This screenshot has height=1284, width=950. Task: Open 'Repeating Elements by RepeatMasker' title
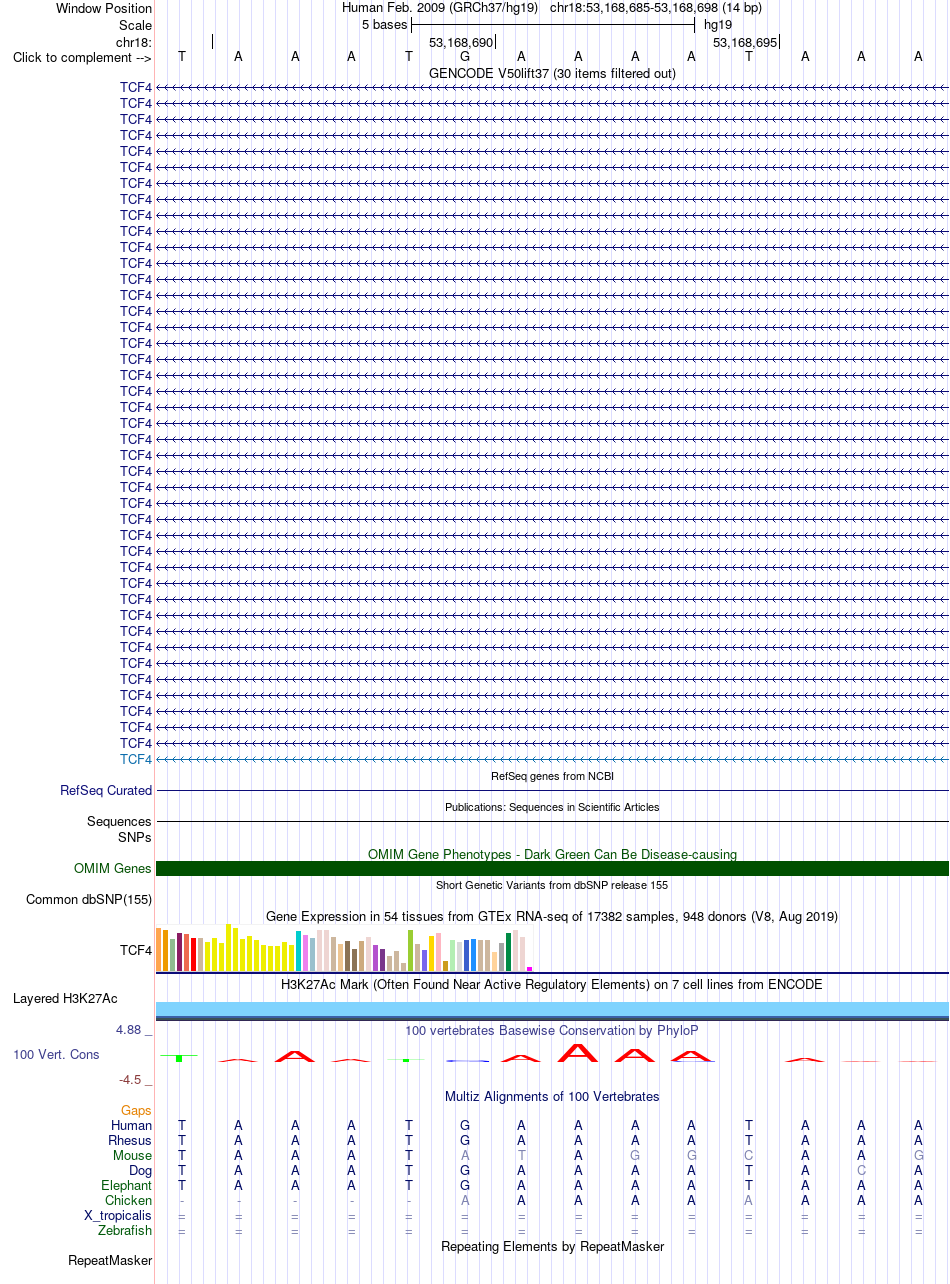click(x=552, y=1246)
